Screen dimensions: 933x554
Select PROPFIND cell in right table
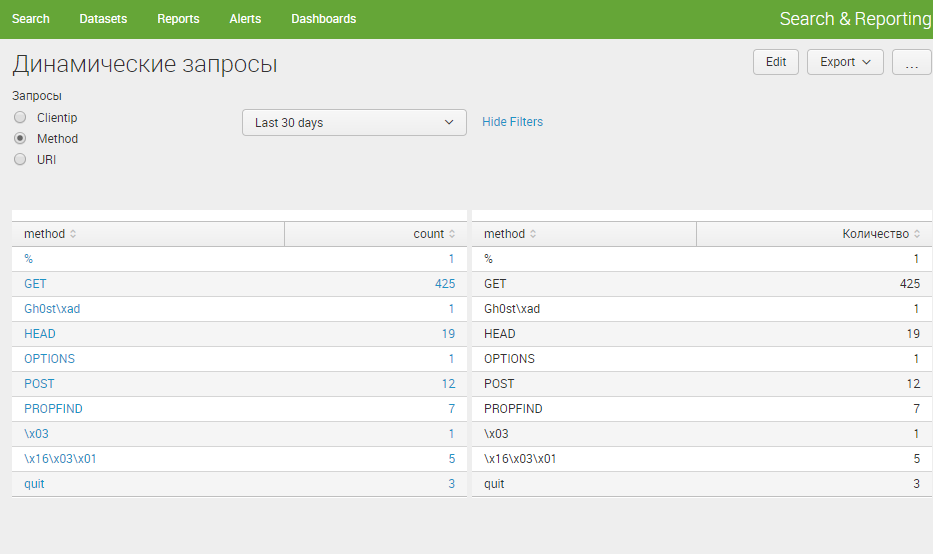point(513,409)
